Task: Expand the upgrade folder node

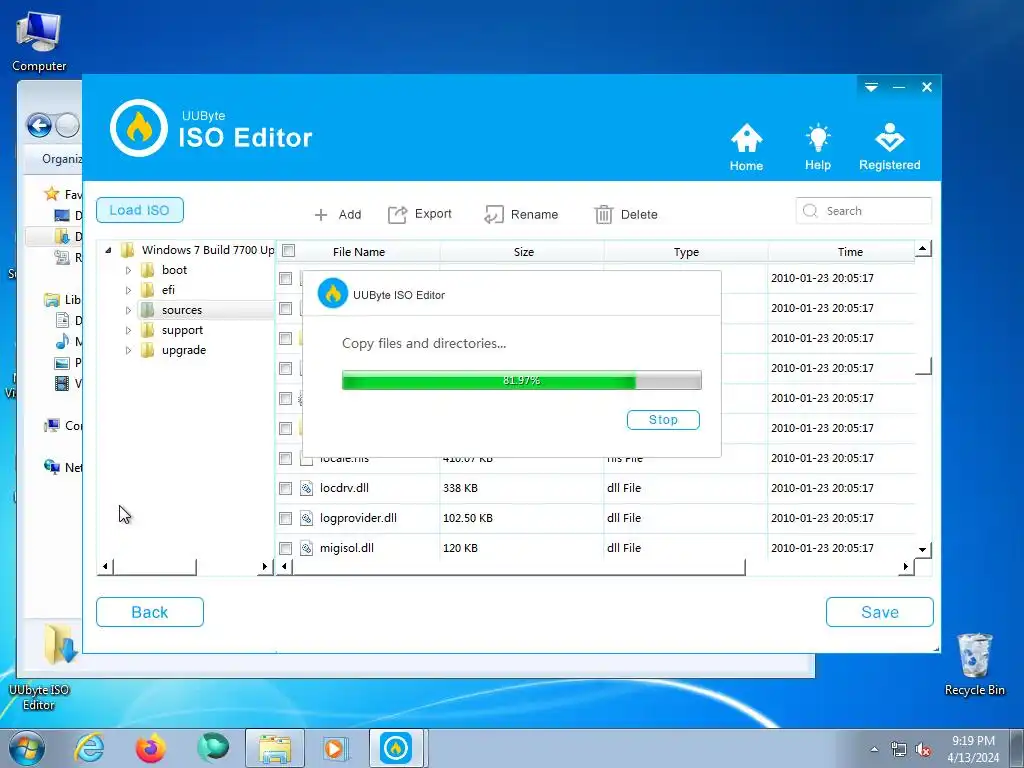Action: point(129,350)
